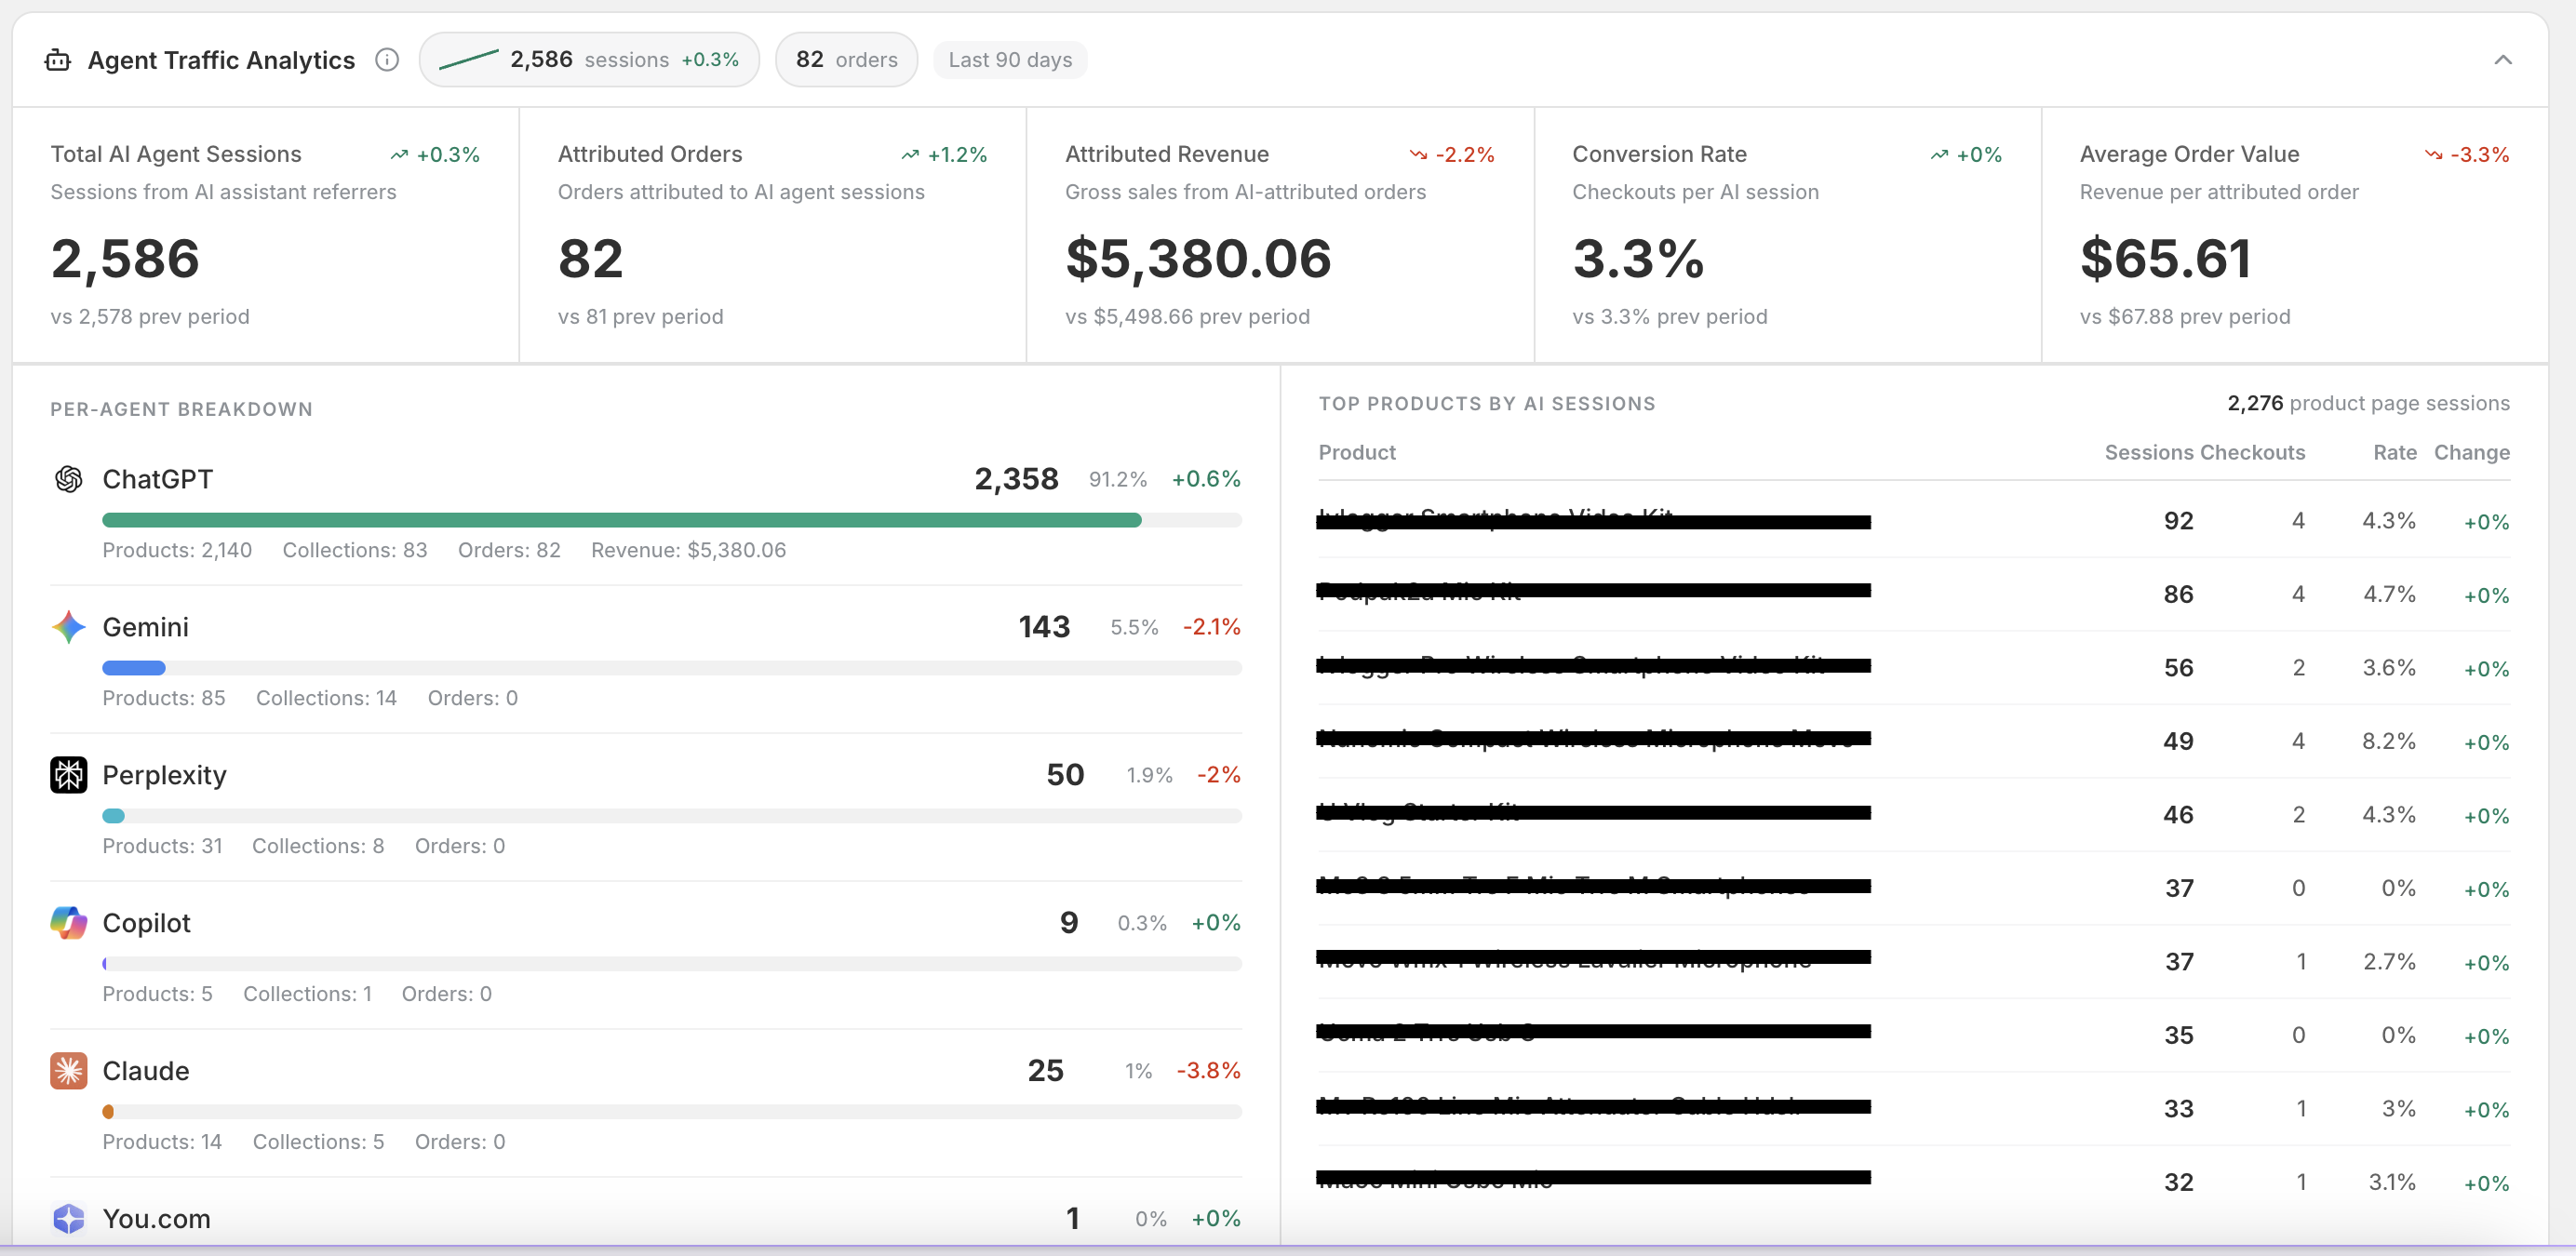Click the product row with 92 sessions

click(x=1914, y=520)
